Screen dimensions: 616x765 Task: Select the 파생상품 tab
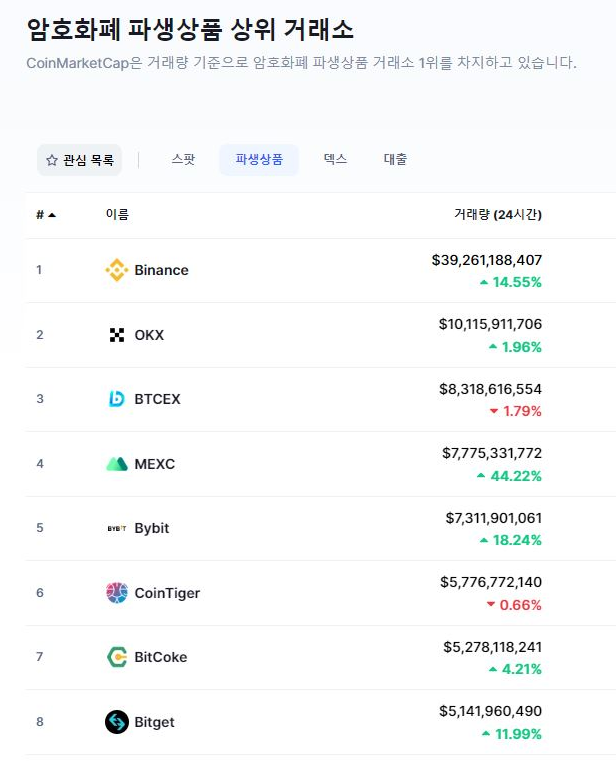click(x=259, y=160)
